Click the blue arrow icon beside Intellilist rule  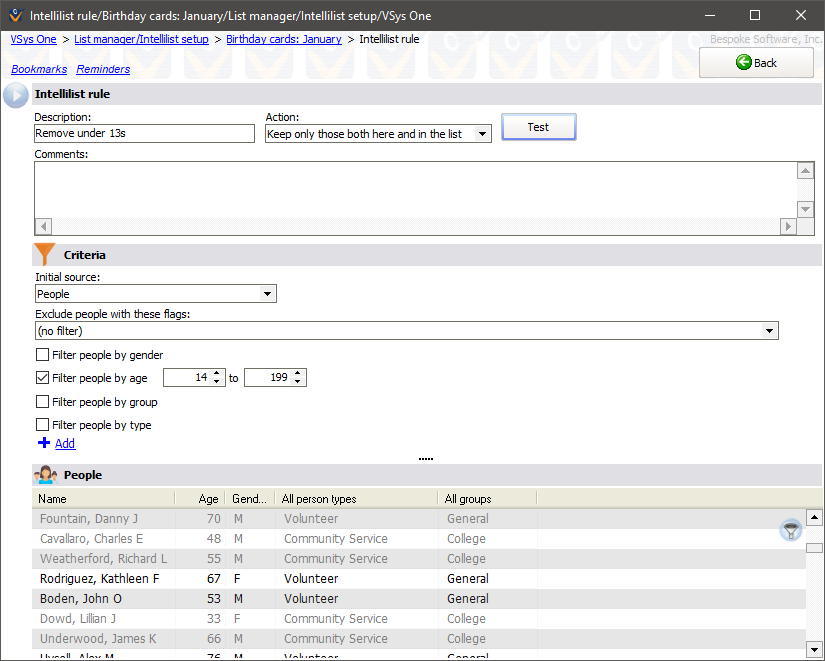tap(14, 94)
